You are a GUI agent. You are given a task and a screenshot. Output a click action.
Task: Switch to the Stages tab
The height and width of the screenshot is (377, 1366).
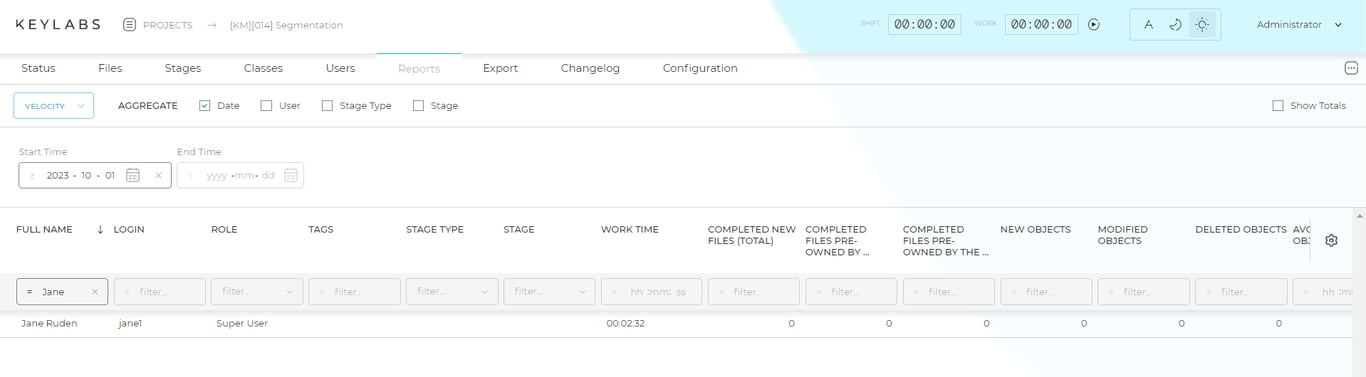coord(183,68)
